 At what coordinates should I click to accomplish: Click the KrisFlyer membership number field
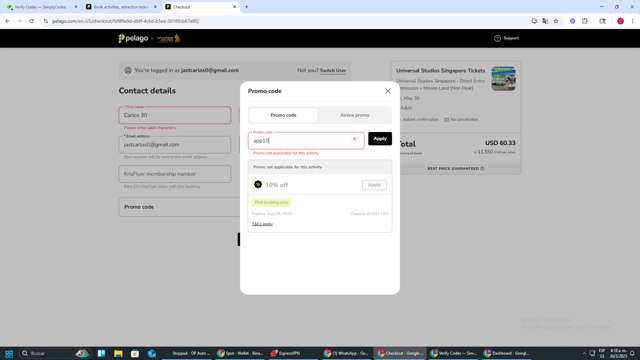coord(175,174)
